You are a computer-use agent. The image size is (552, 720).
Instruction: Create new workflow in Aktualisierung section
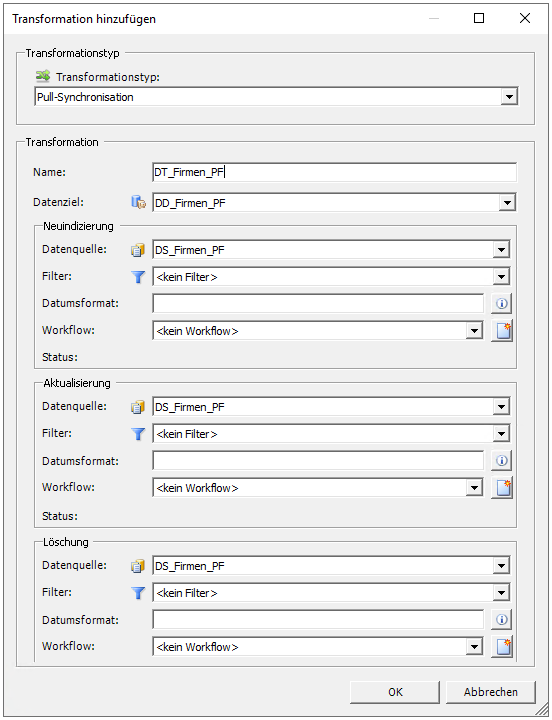(x=501, y=487)
